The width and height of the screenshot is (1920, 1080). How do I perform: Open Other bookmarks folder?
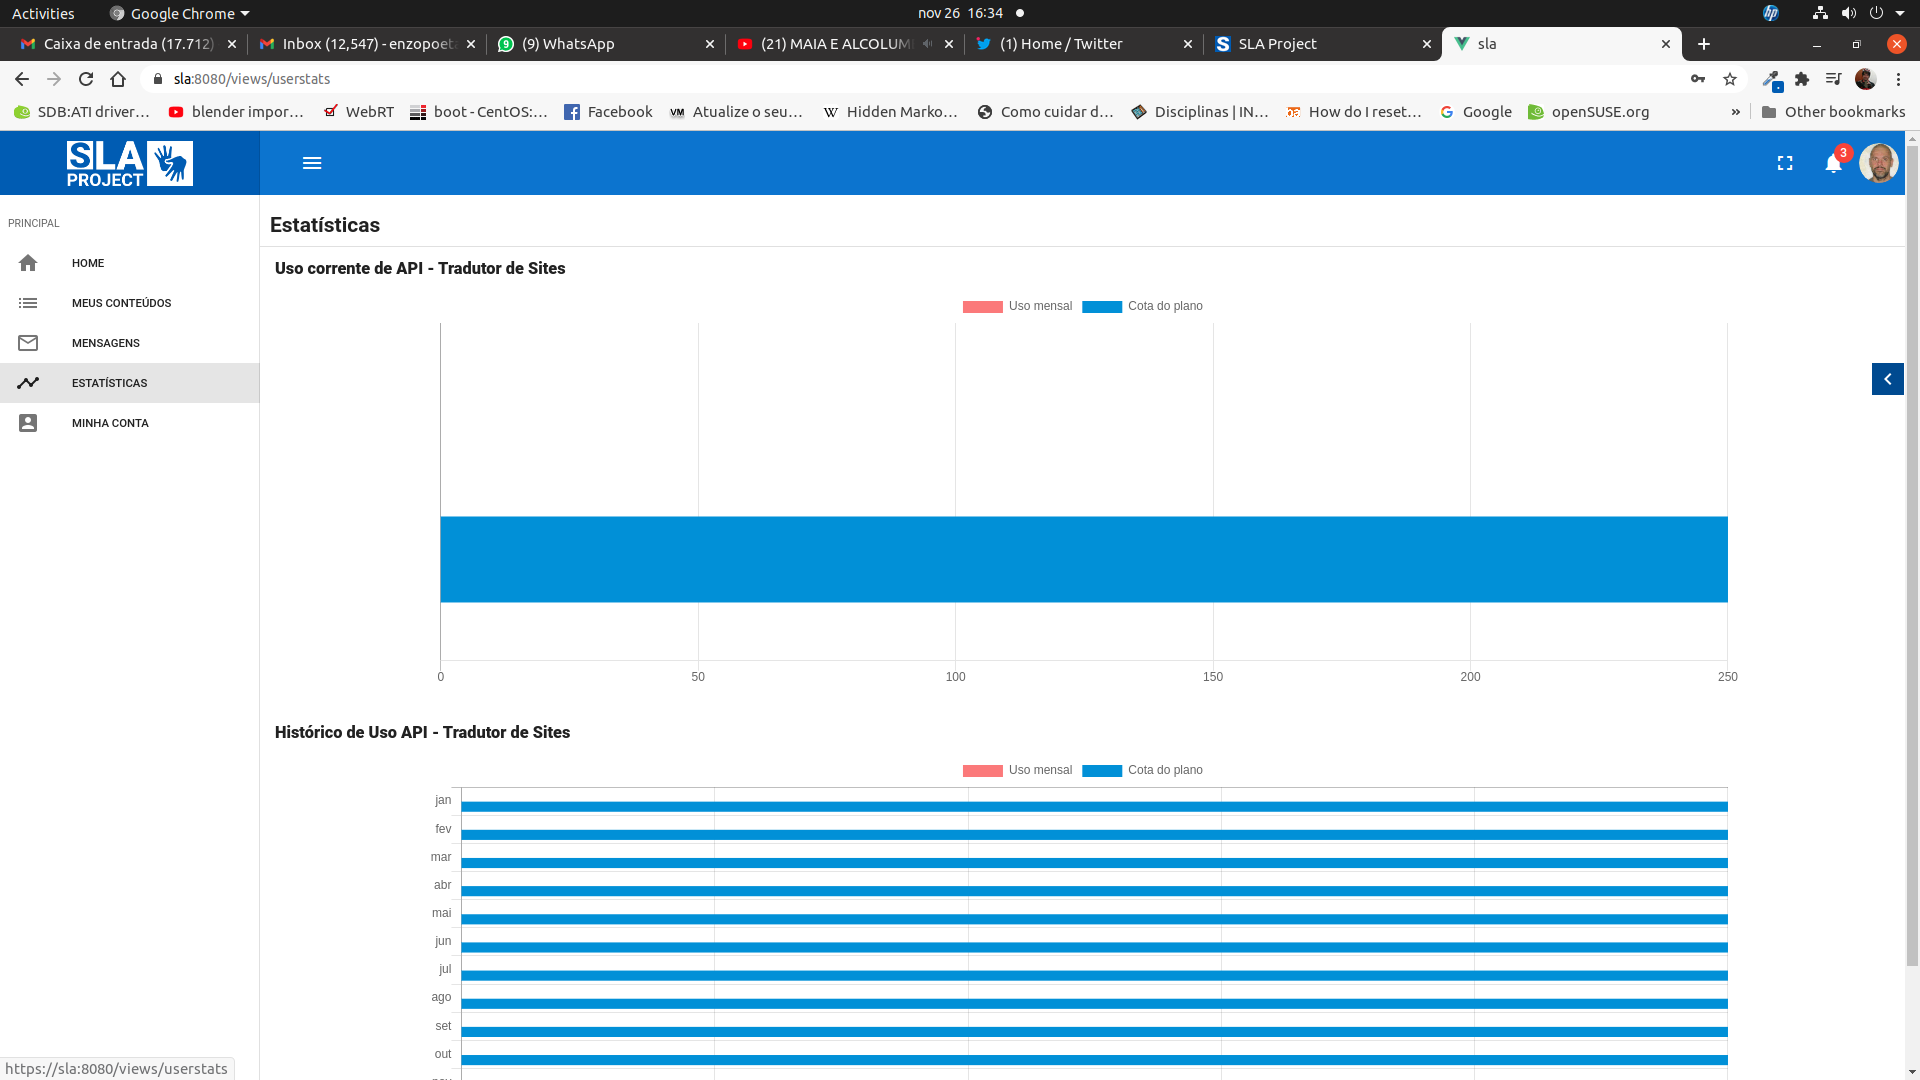click(1832, 112)
